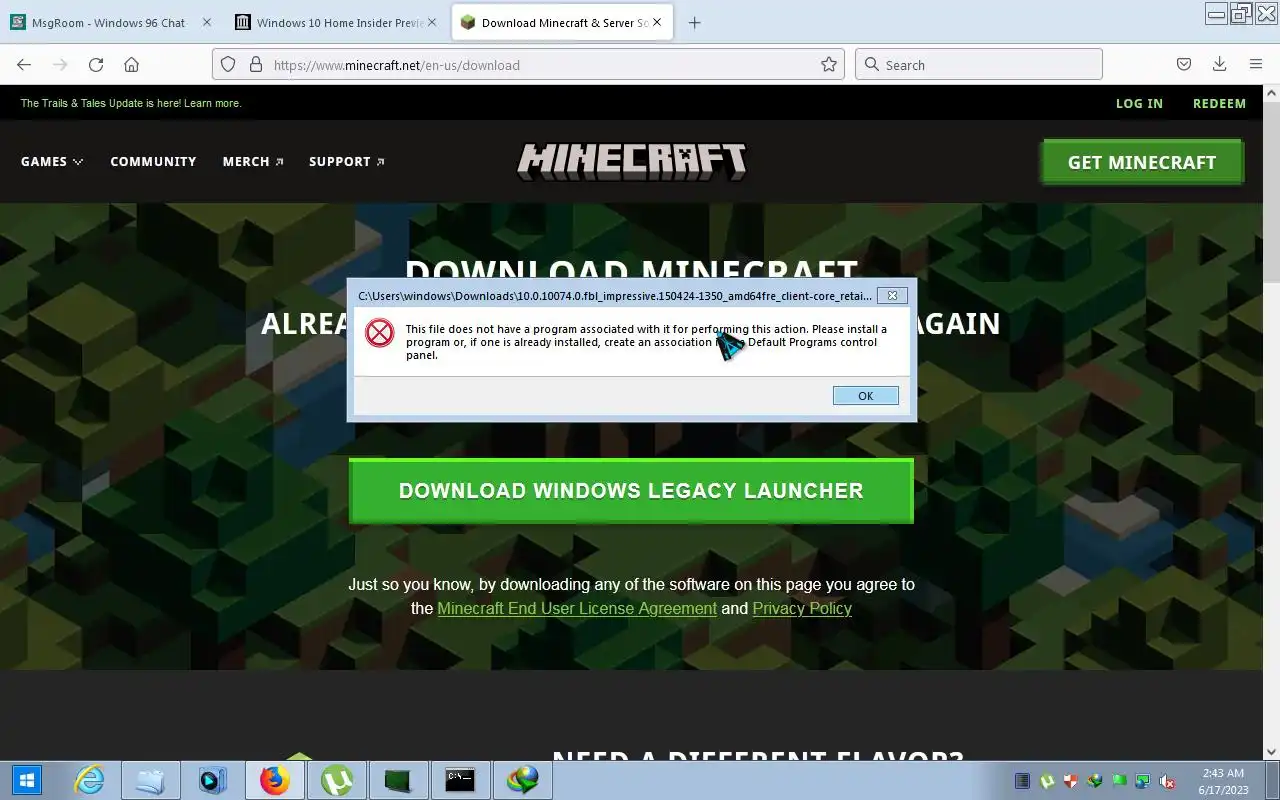Click the uTorrent system tray icon
The width and height of the screenshot is (1280, 800).
[1047, 781]
